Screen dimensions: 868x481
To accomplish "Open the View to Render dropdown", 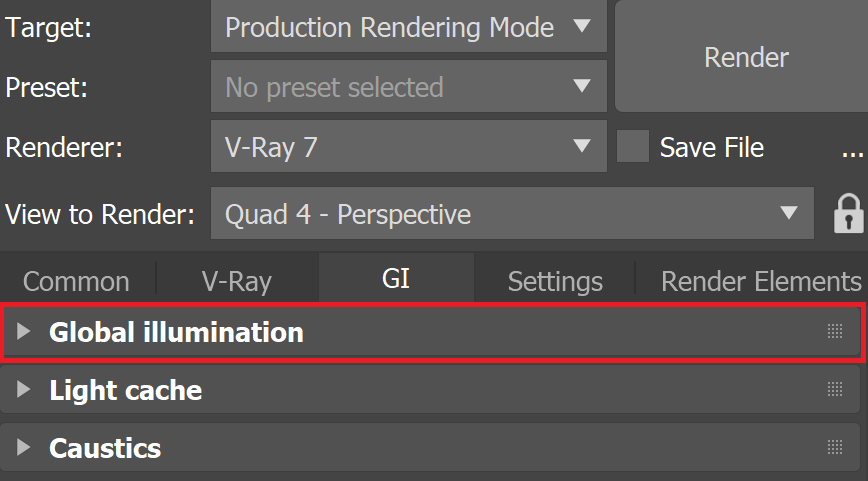I will pos(512,213).
